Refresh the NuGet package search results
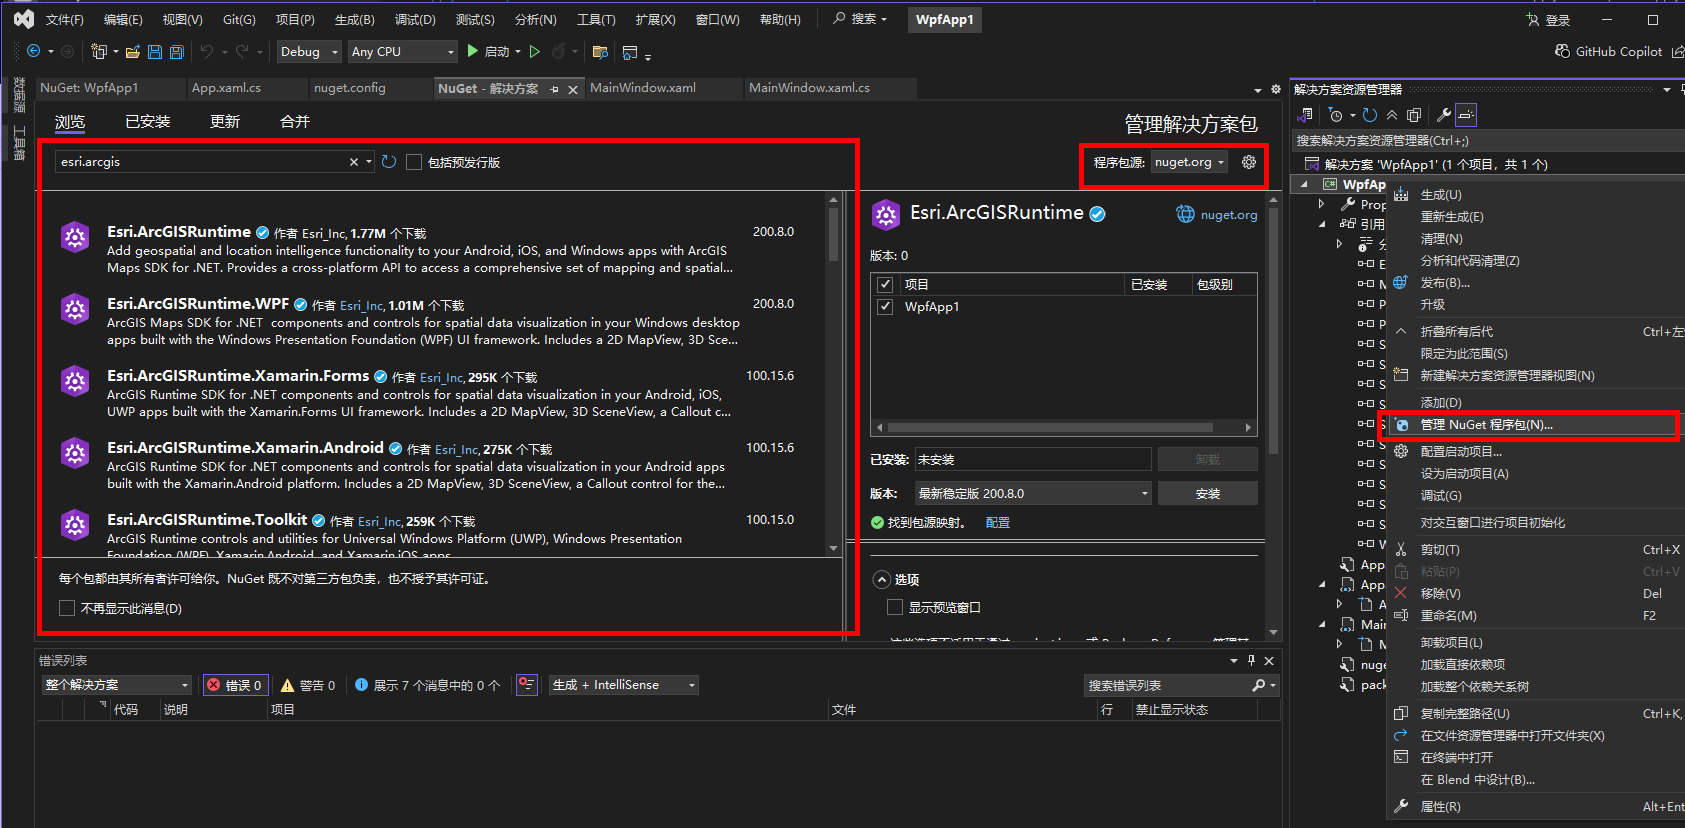Screen dimensions: 1685x828 [389, 162]
